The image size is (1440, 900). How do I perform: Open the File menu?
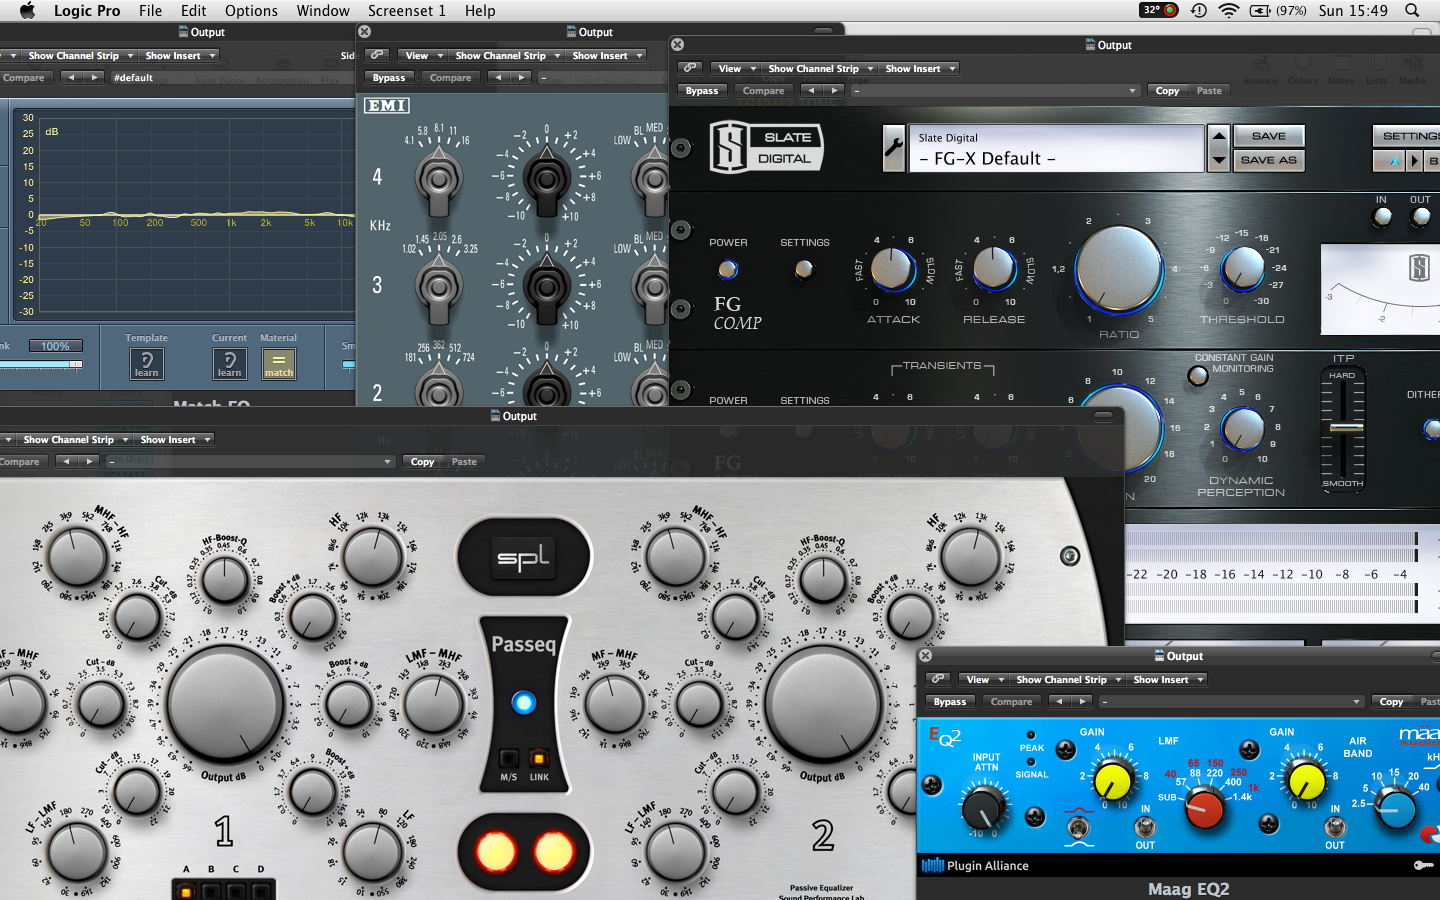150,10
